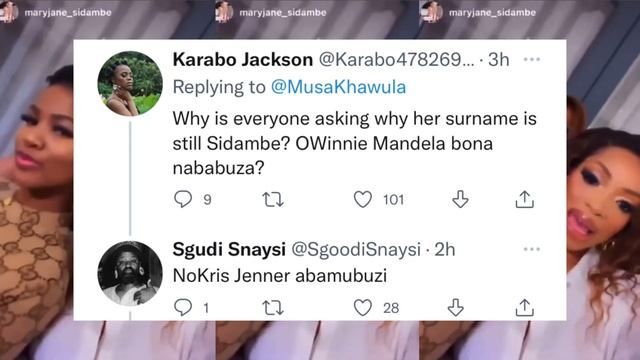The image size is (640, 360).
Task: Retweet Sgudi Snaysi's tweet
Action: coord(272,308)
